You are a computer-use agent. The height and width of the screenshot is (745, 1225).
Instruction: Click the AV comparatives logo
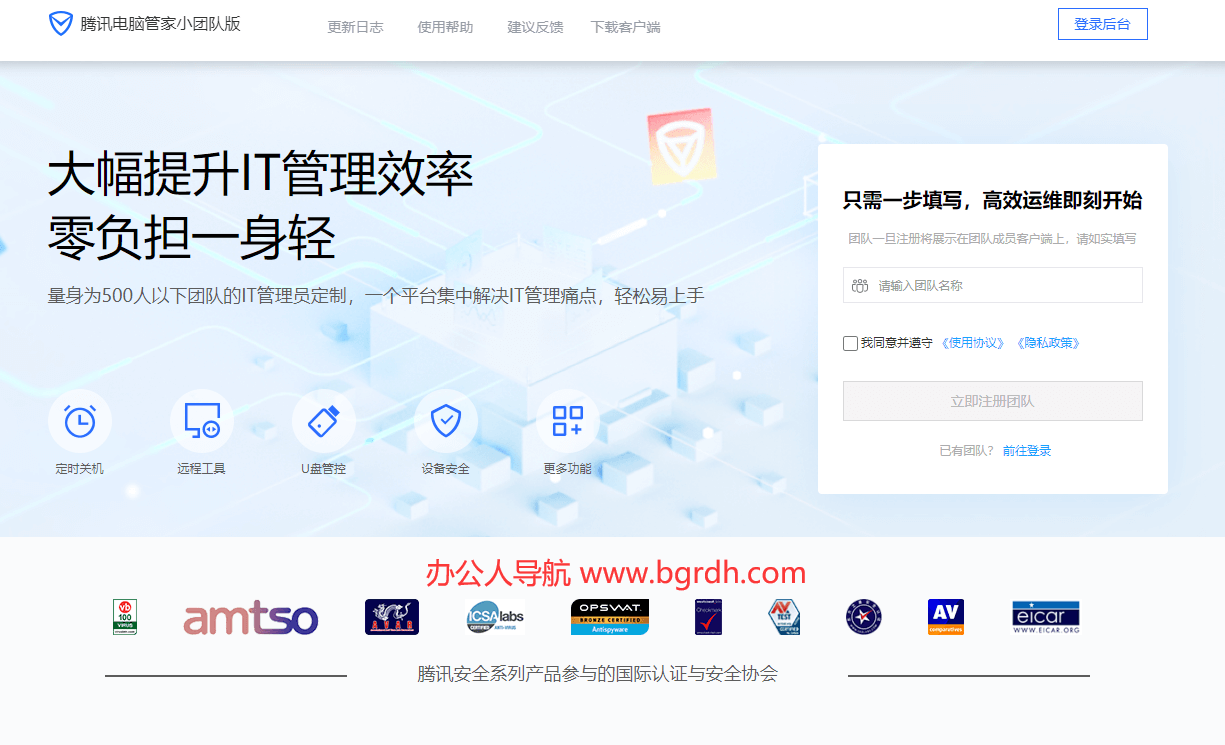[x=945, y=617]
